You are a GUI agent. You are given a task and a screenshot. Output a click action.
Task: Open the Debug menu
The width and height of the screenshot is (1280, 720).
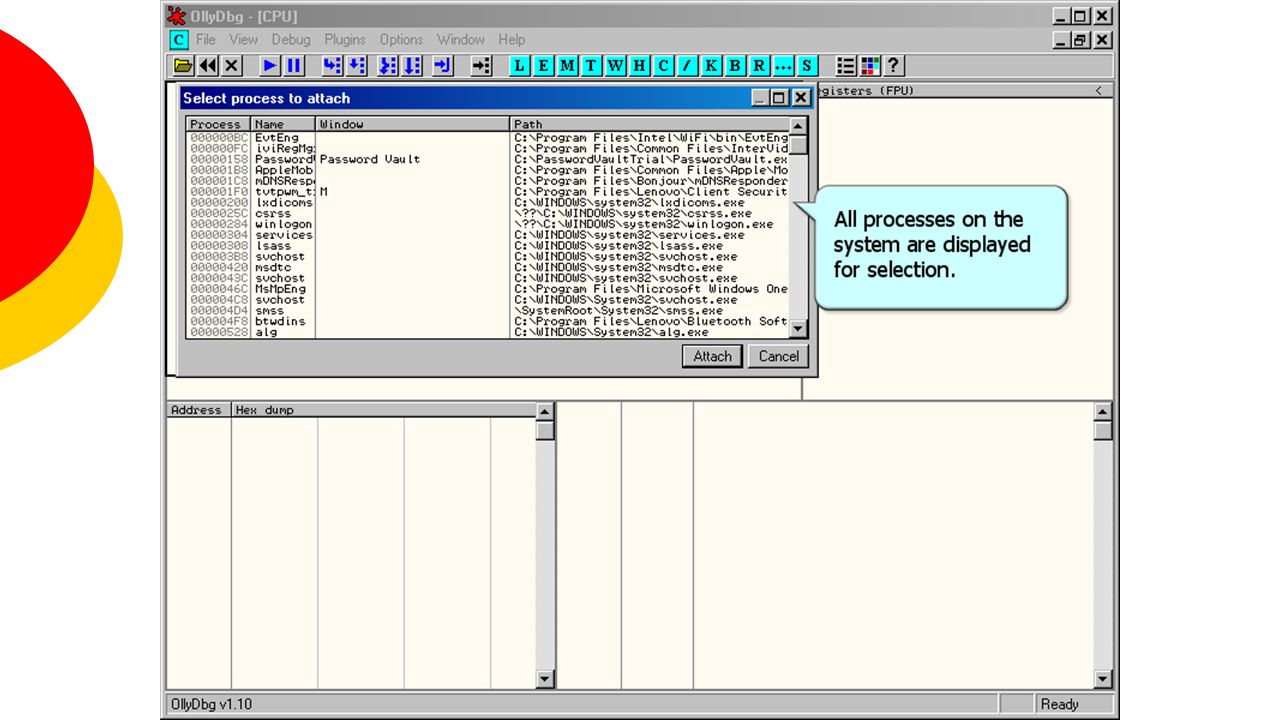point(291,40)
